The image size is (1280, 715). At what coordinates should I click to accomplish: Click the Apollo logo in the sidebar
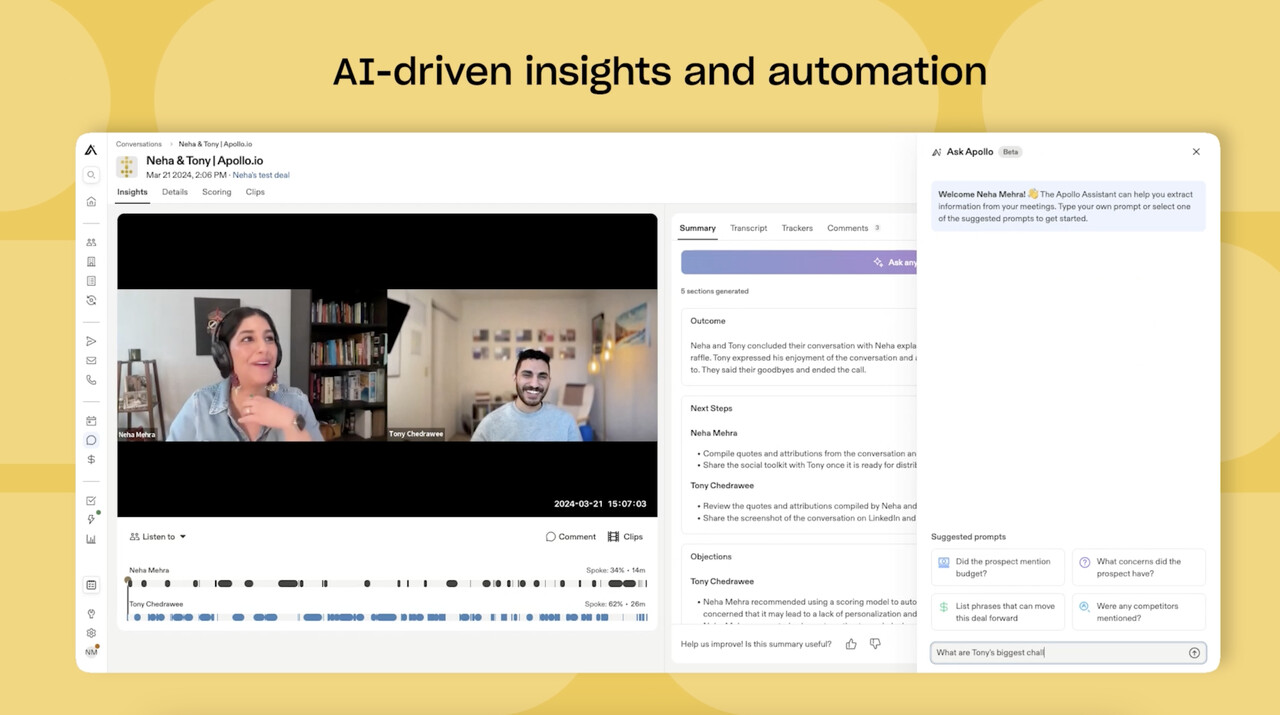[x=91, y=150]
